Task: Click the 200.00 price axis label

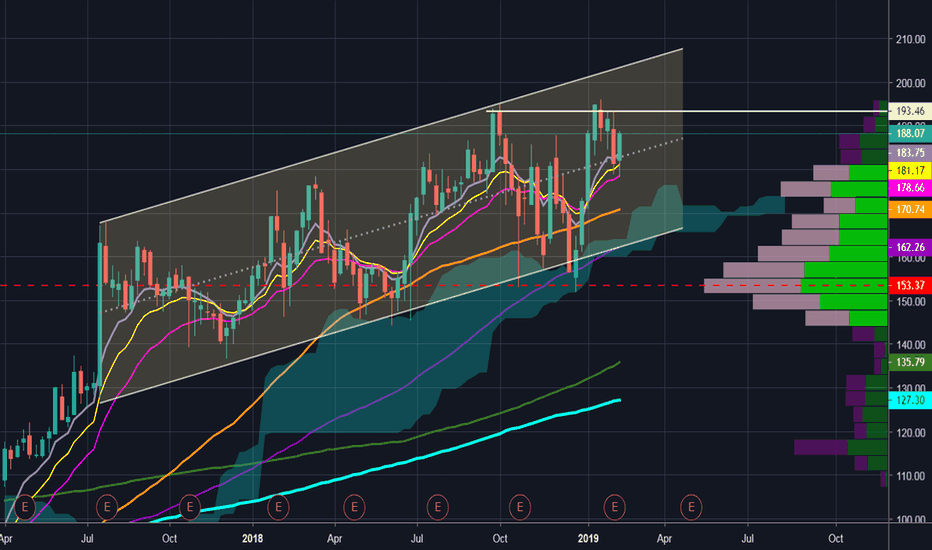Action: click(911, 83)
